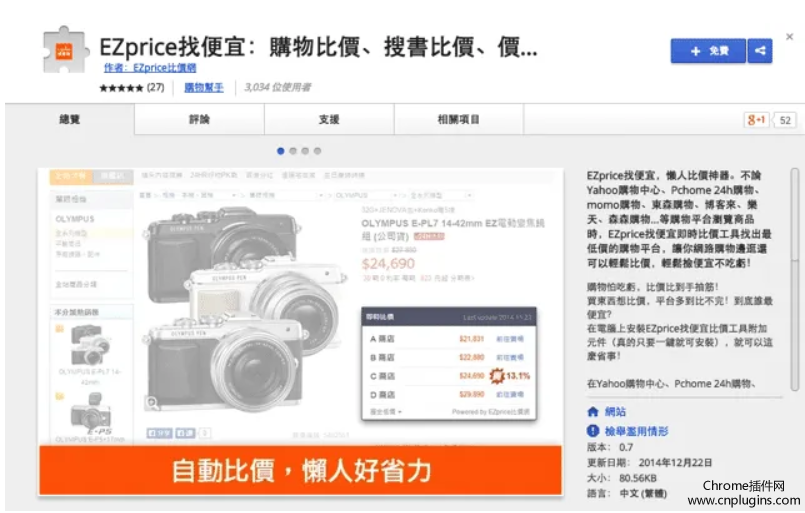Share this extension via the share icon

pyautogui.click(x=760, y=51)
